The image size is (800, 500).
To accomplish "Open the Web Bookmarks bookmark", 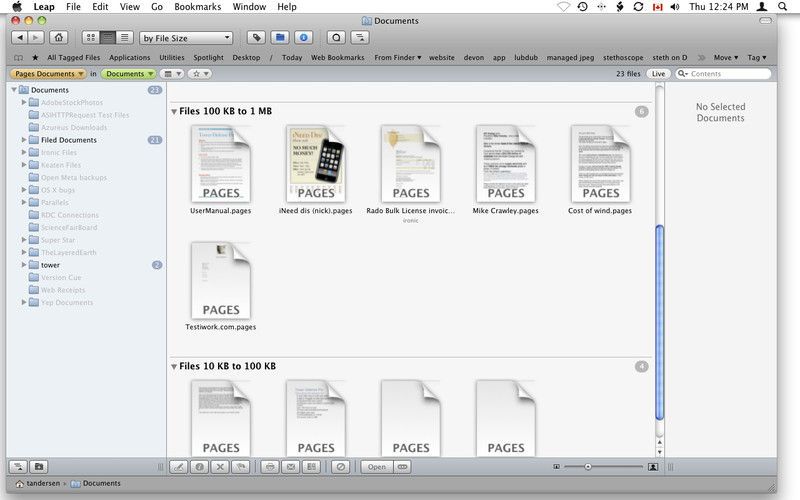I will click(x=338, y=58).
